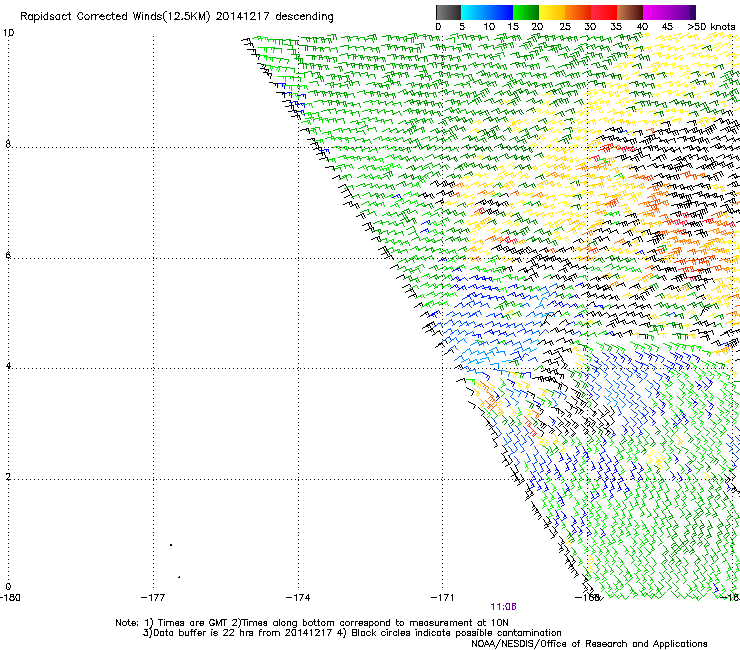Click the date text '20141217 descending'

275,17
